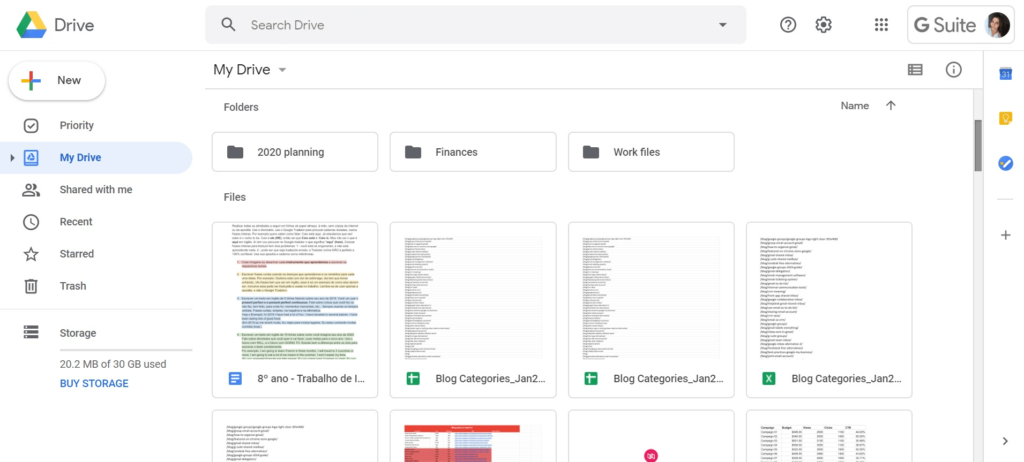The image size is (1024, 462).
Task: Click the Help question mark icon
Action: coord(788,25)
